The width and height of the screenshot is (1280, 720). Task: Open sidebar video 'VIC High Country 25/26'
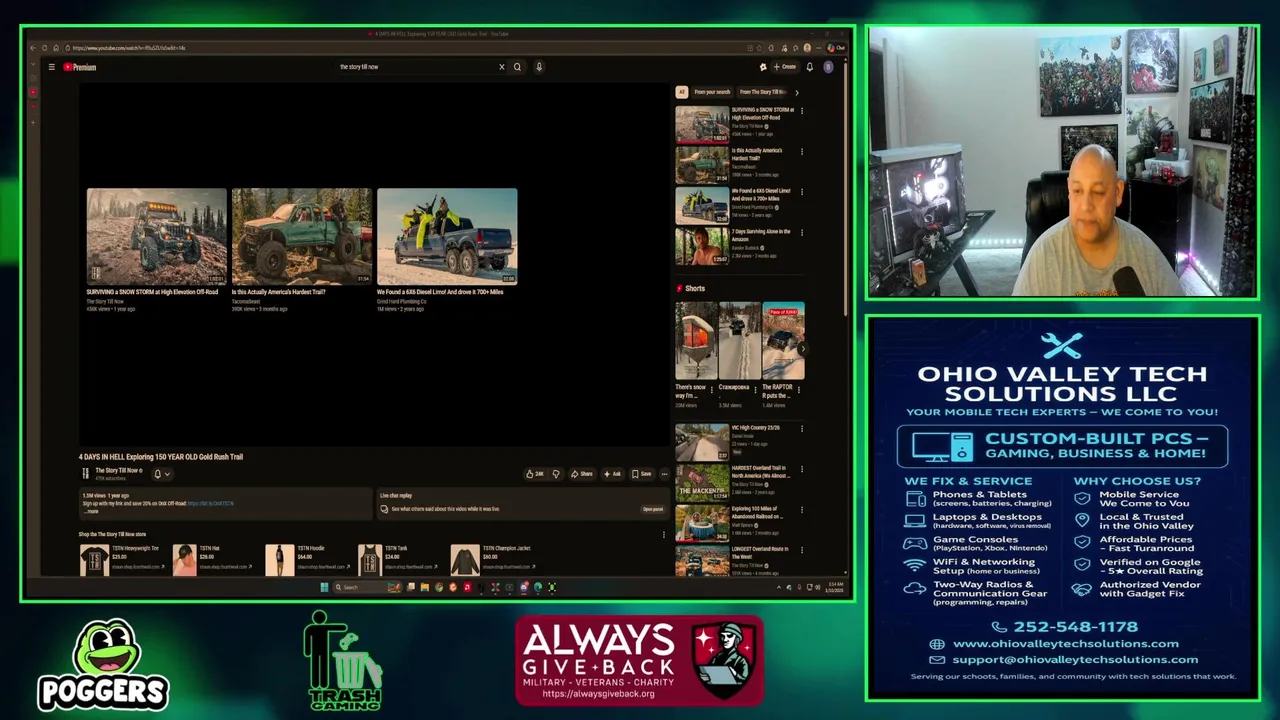pyautogui.click(x=702, y=442)
